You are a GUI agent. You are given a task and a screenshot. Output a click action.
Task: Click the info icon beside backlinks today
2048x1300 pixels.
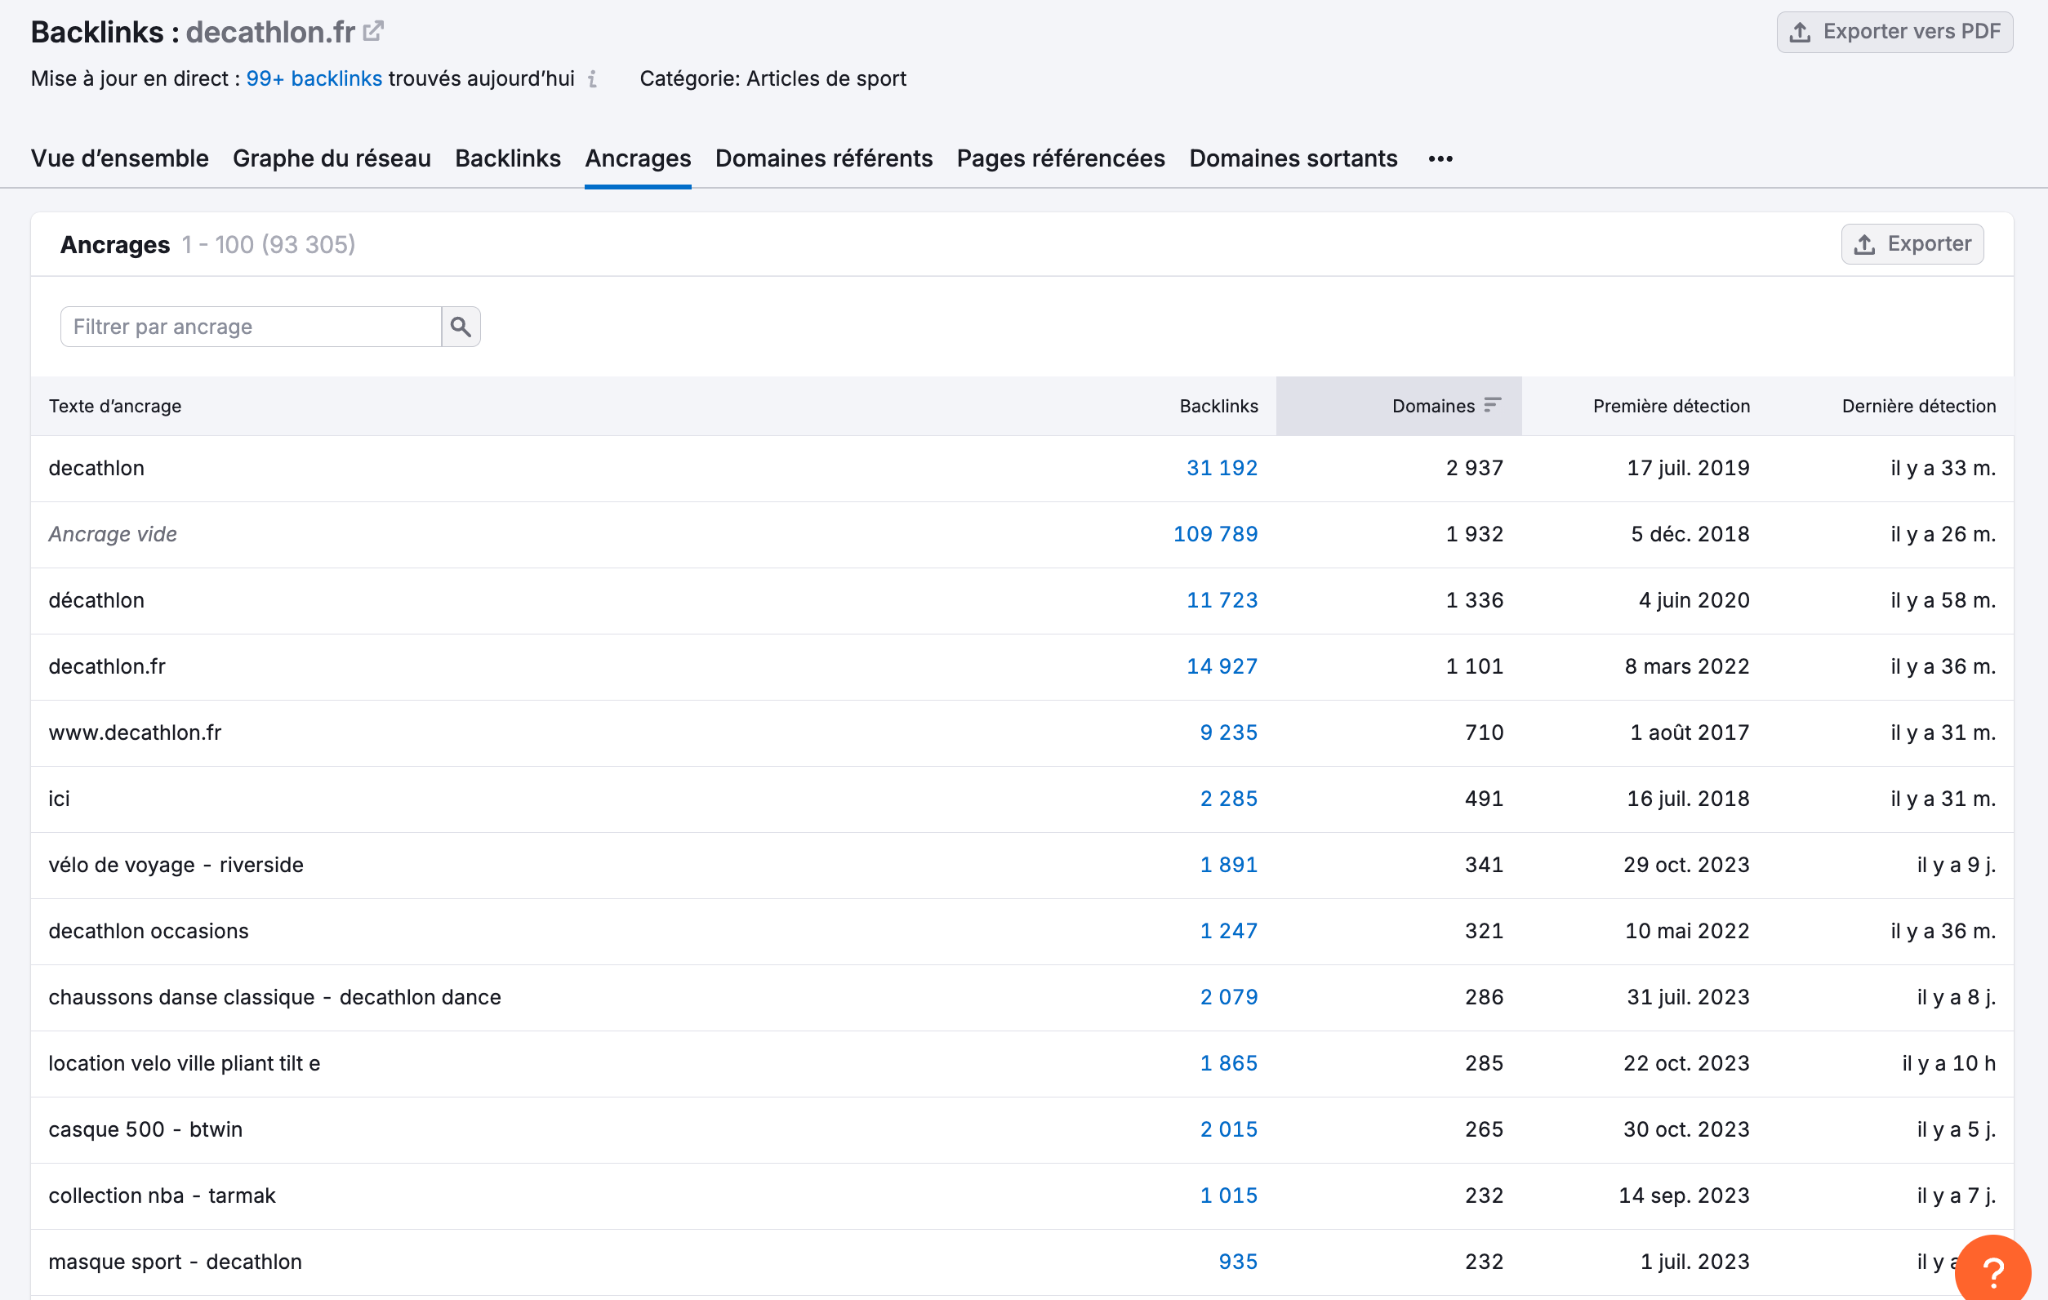click(592, 79)
